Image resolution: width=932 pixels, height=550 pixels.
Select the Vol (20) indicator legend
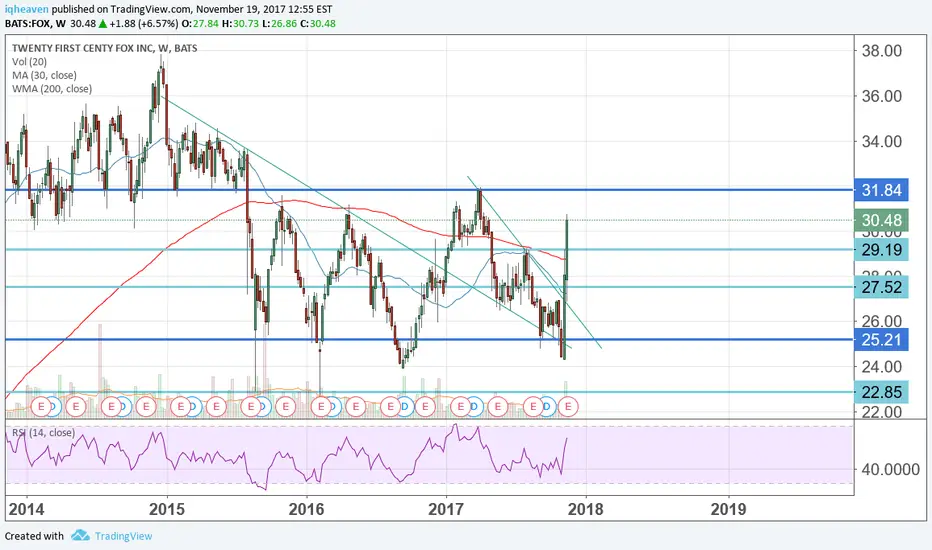click(x=29, y=62)
